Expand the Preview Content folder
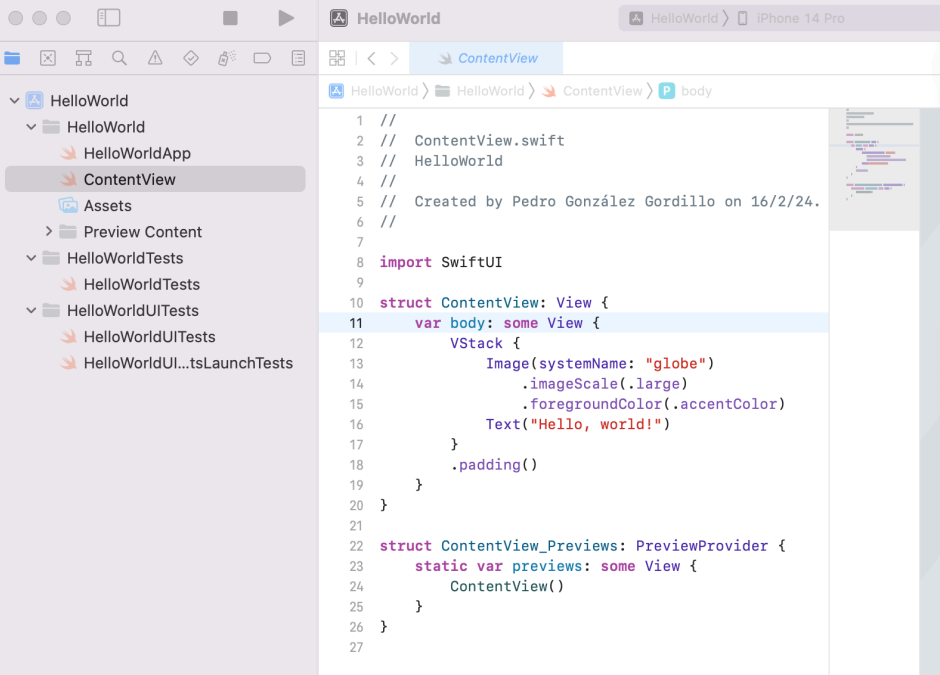The height and width of the screenshot is (675, 940). 49,231
